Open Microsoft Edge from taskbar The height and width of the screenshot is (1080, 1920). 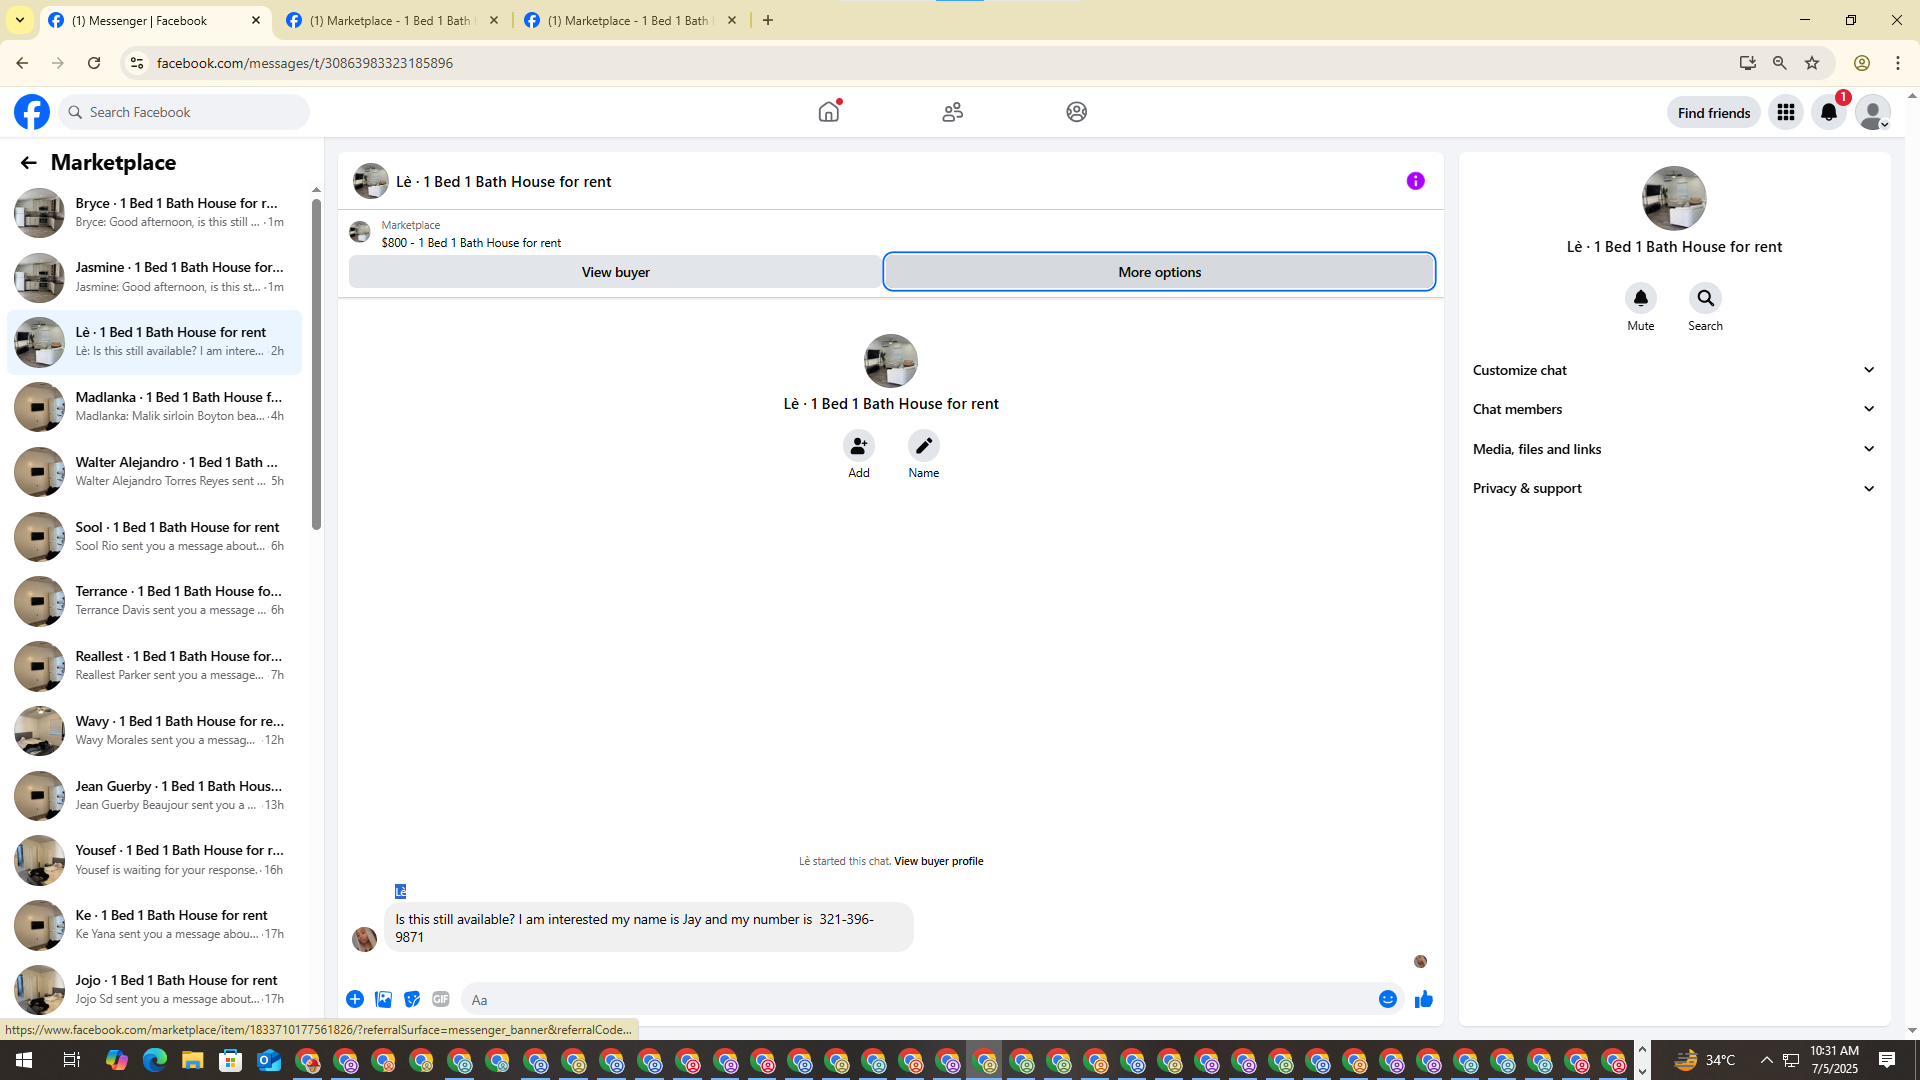154,1060
